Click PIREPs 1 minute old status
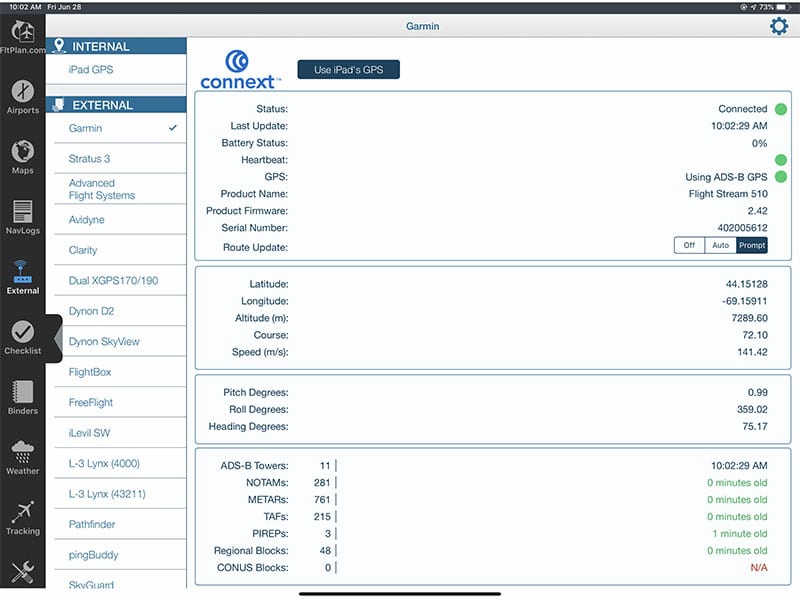Screen dimensions: 800x600 point(740,534)
